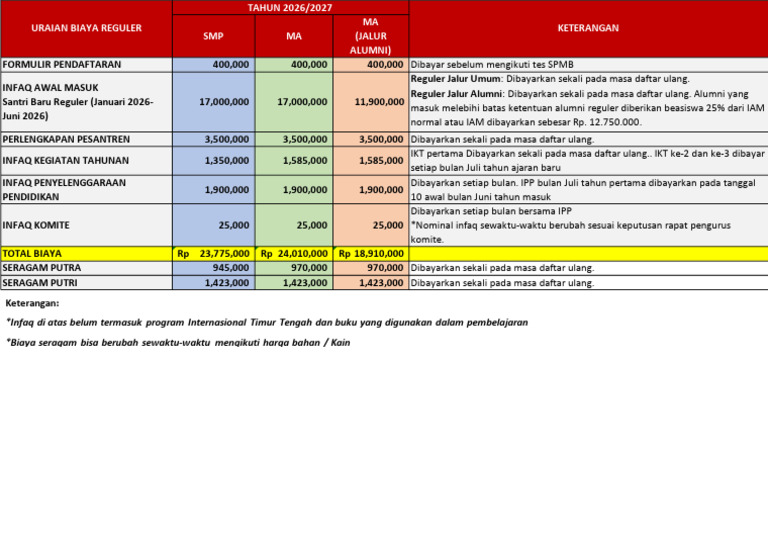Image resolution: width=768 pixels, height=543 pixels.
Task: Click the Rp 18,910,000 total
Action: [x=371, y=254]
